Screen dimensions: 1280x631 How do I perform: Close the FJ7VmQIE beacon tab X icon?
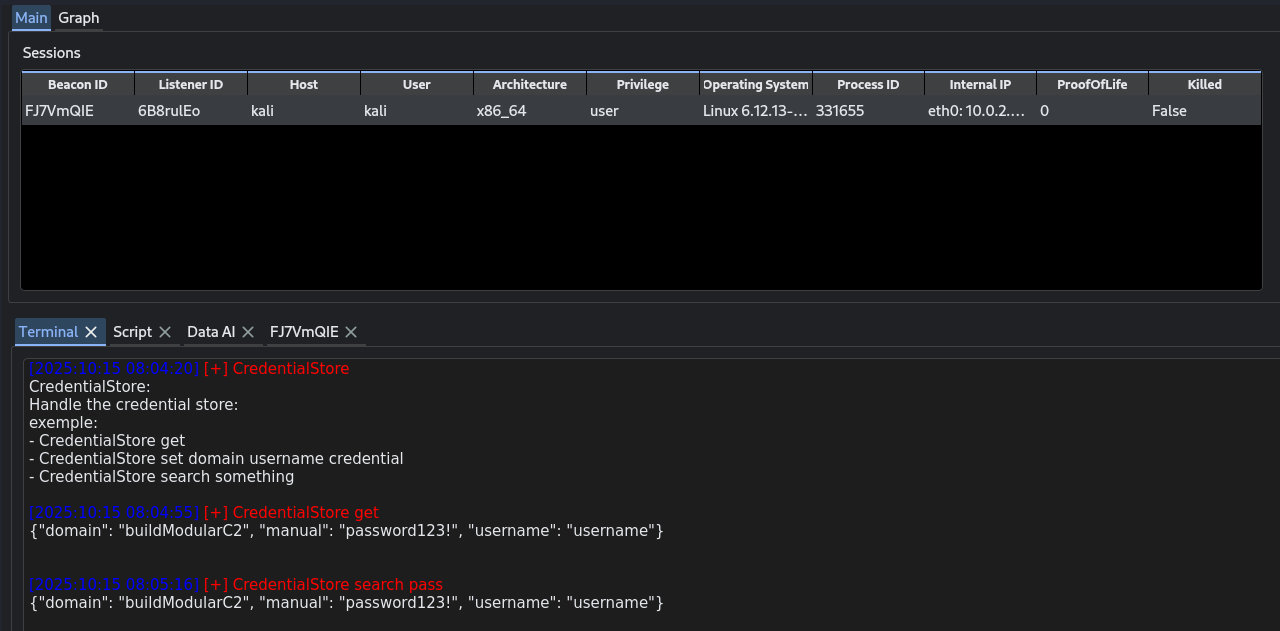351,332
